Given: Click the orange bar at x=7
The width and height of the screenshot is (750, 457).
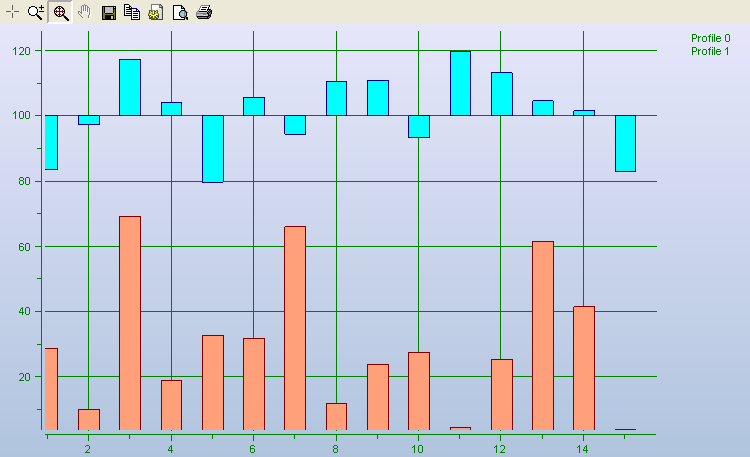Looking at the screenshot, I should pyautogui.click(x=295, y=328).
